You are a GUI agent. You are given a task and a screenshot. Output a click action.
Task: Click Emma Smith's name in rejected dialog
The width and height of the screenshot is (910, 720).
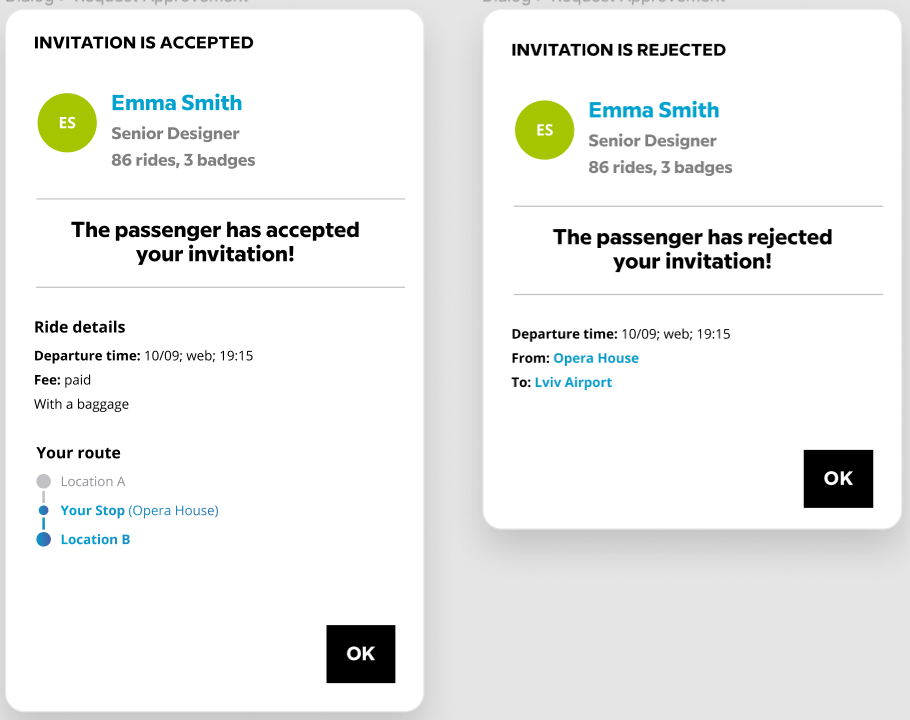click(x=653, y=110)
